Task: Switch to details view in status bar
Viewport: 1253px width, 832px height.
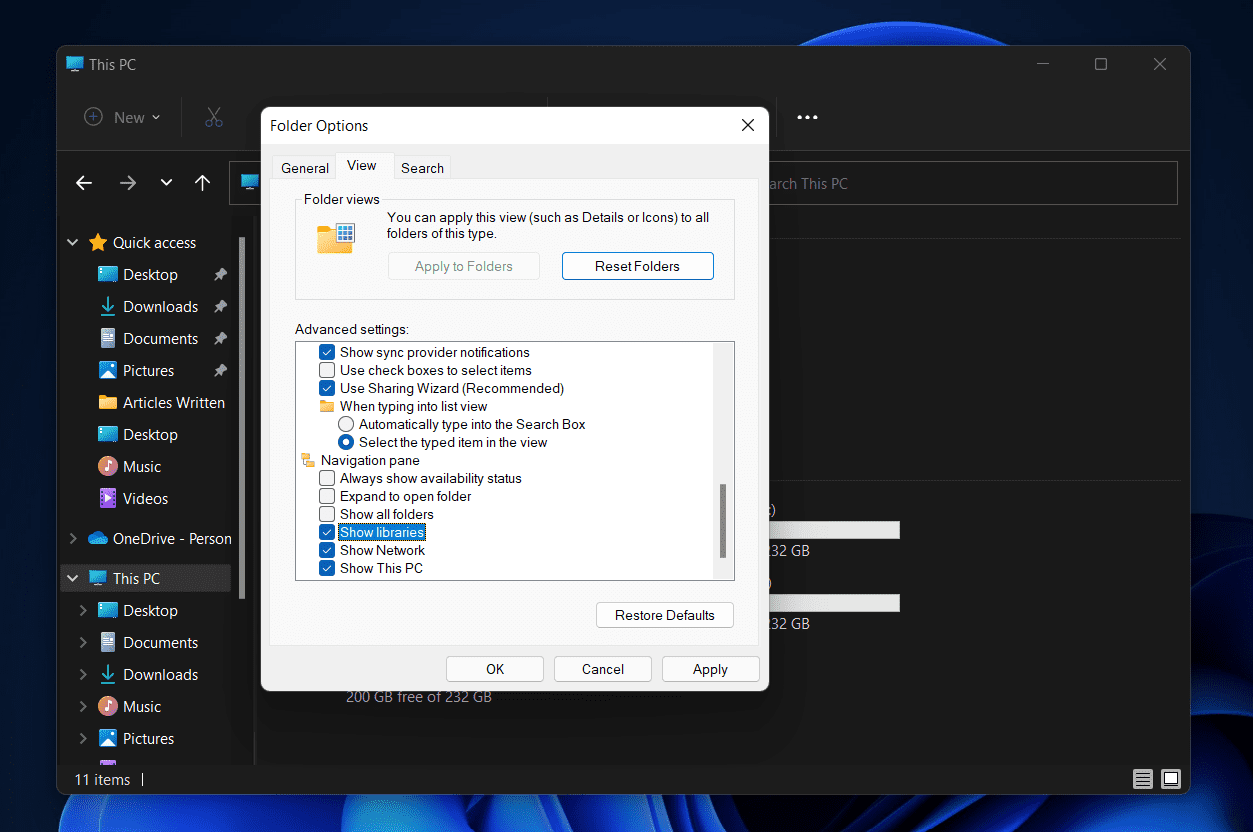Action: tap(1142, 779)
